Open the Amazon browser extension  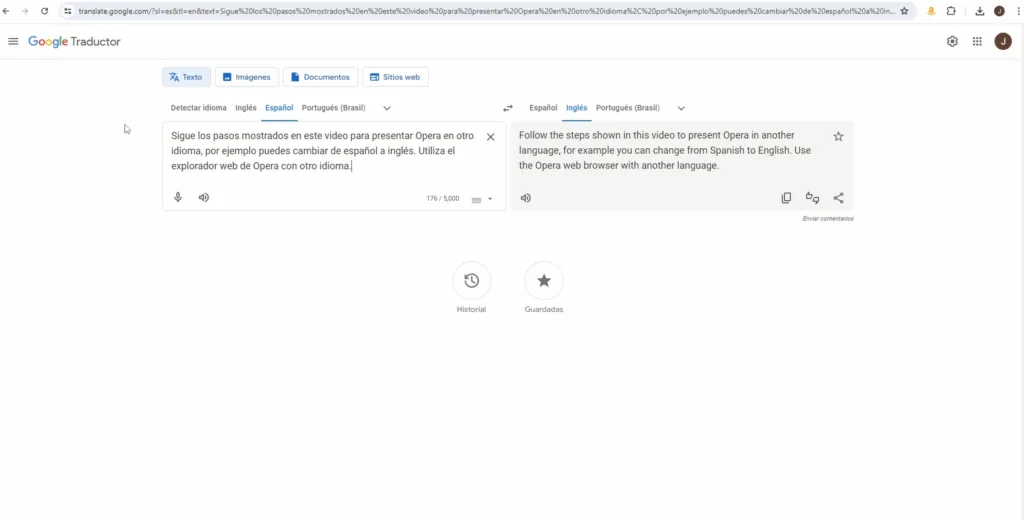point(932,11)
